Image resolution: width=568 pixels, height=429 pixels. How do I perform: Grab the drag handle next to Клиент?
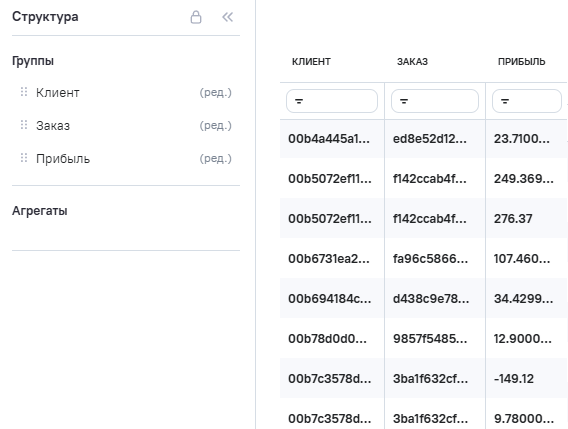[24, 92]
